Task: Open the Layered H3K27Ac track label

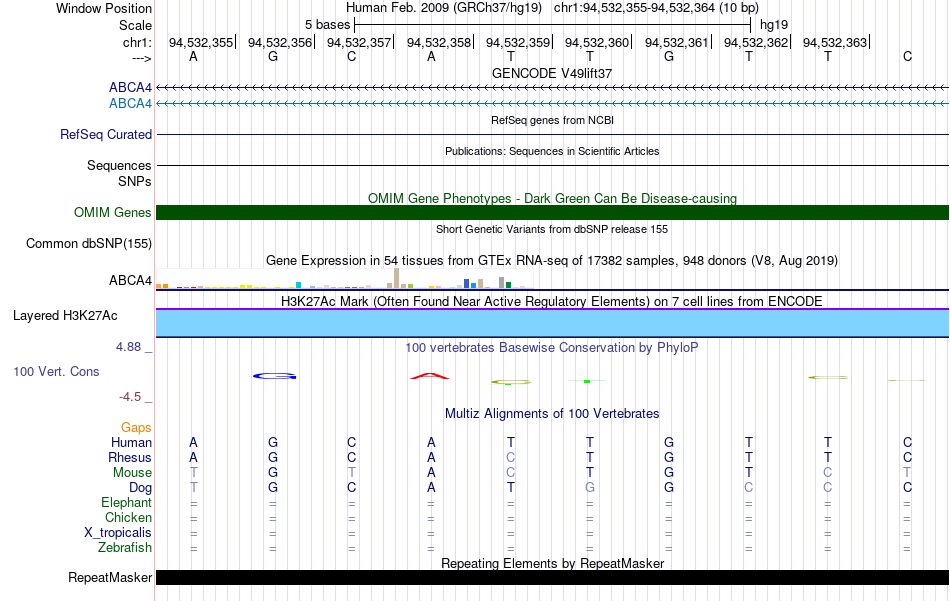Action: pos(65,316)
